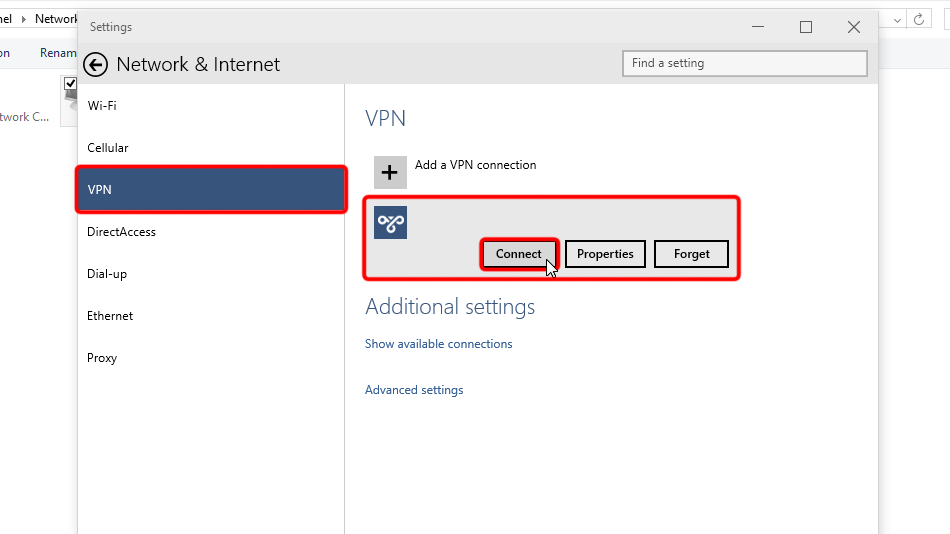
Task: Open the Show available connections link
Action: click(x=438, y=344)
